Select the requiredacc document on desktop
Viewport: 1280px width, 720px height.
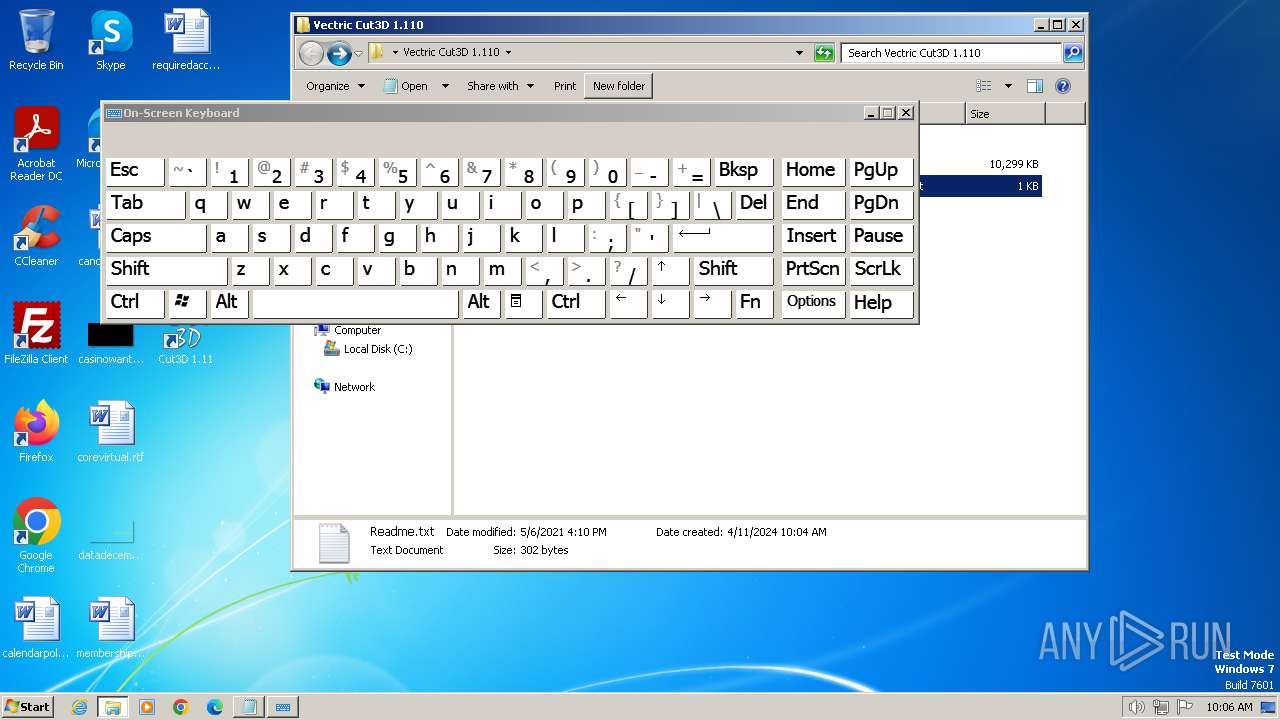tap(186, 40)
